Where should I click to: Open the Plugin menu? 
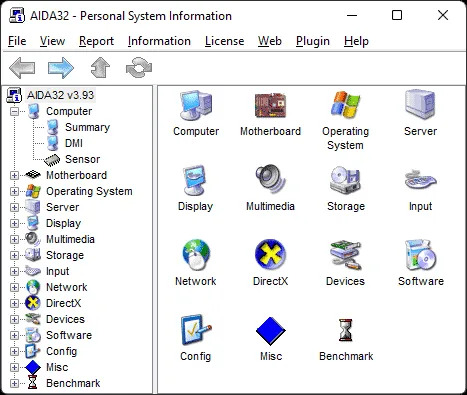click(313, 41)
